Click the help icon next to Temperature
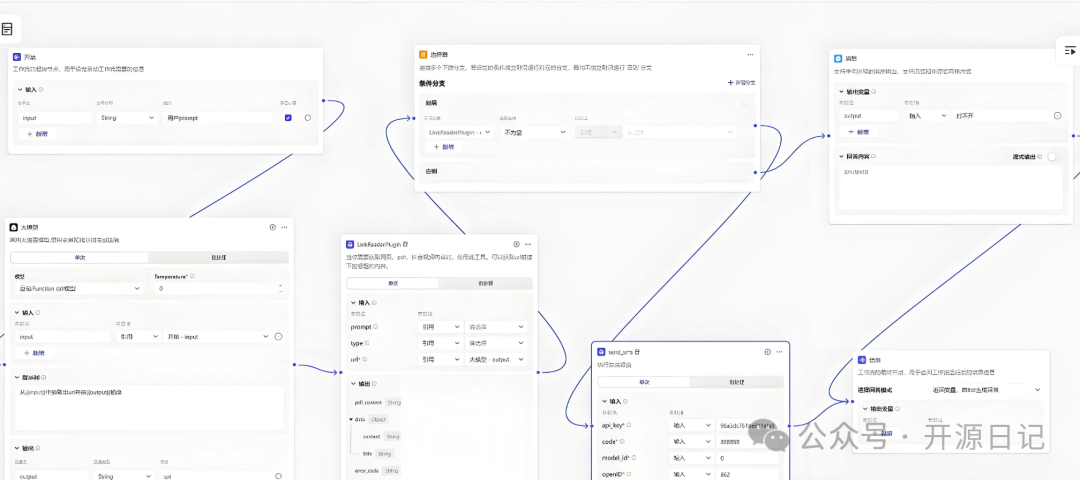The width and height of the screenshot is (1080, 480). coord(192,276)
